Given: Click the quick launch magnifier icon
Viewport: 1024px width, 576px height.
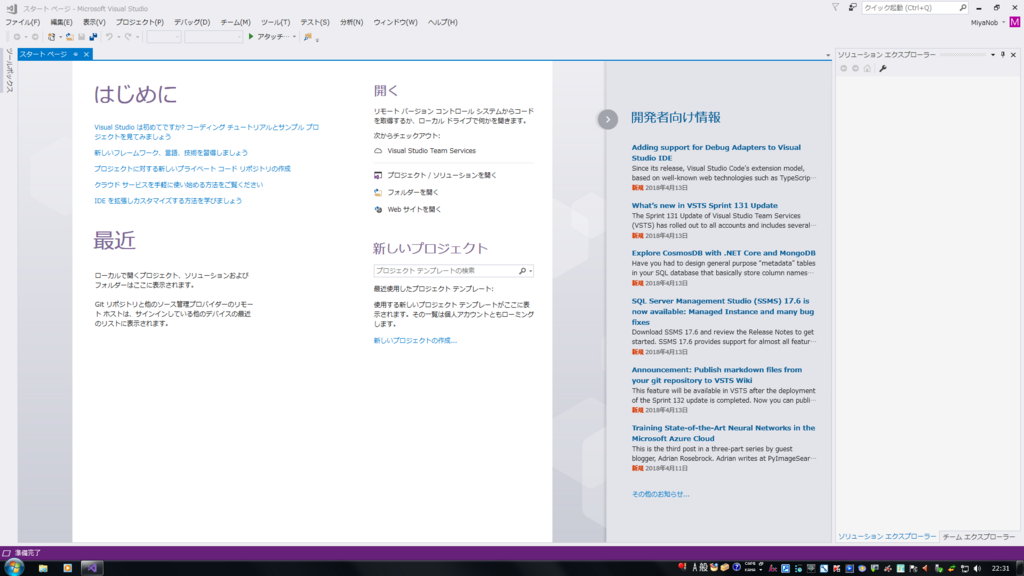Looking at the screenshot, I should [x=963, y=8].
